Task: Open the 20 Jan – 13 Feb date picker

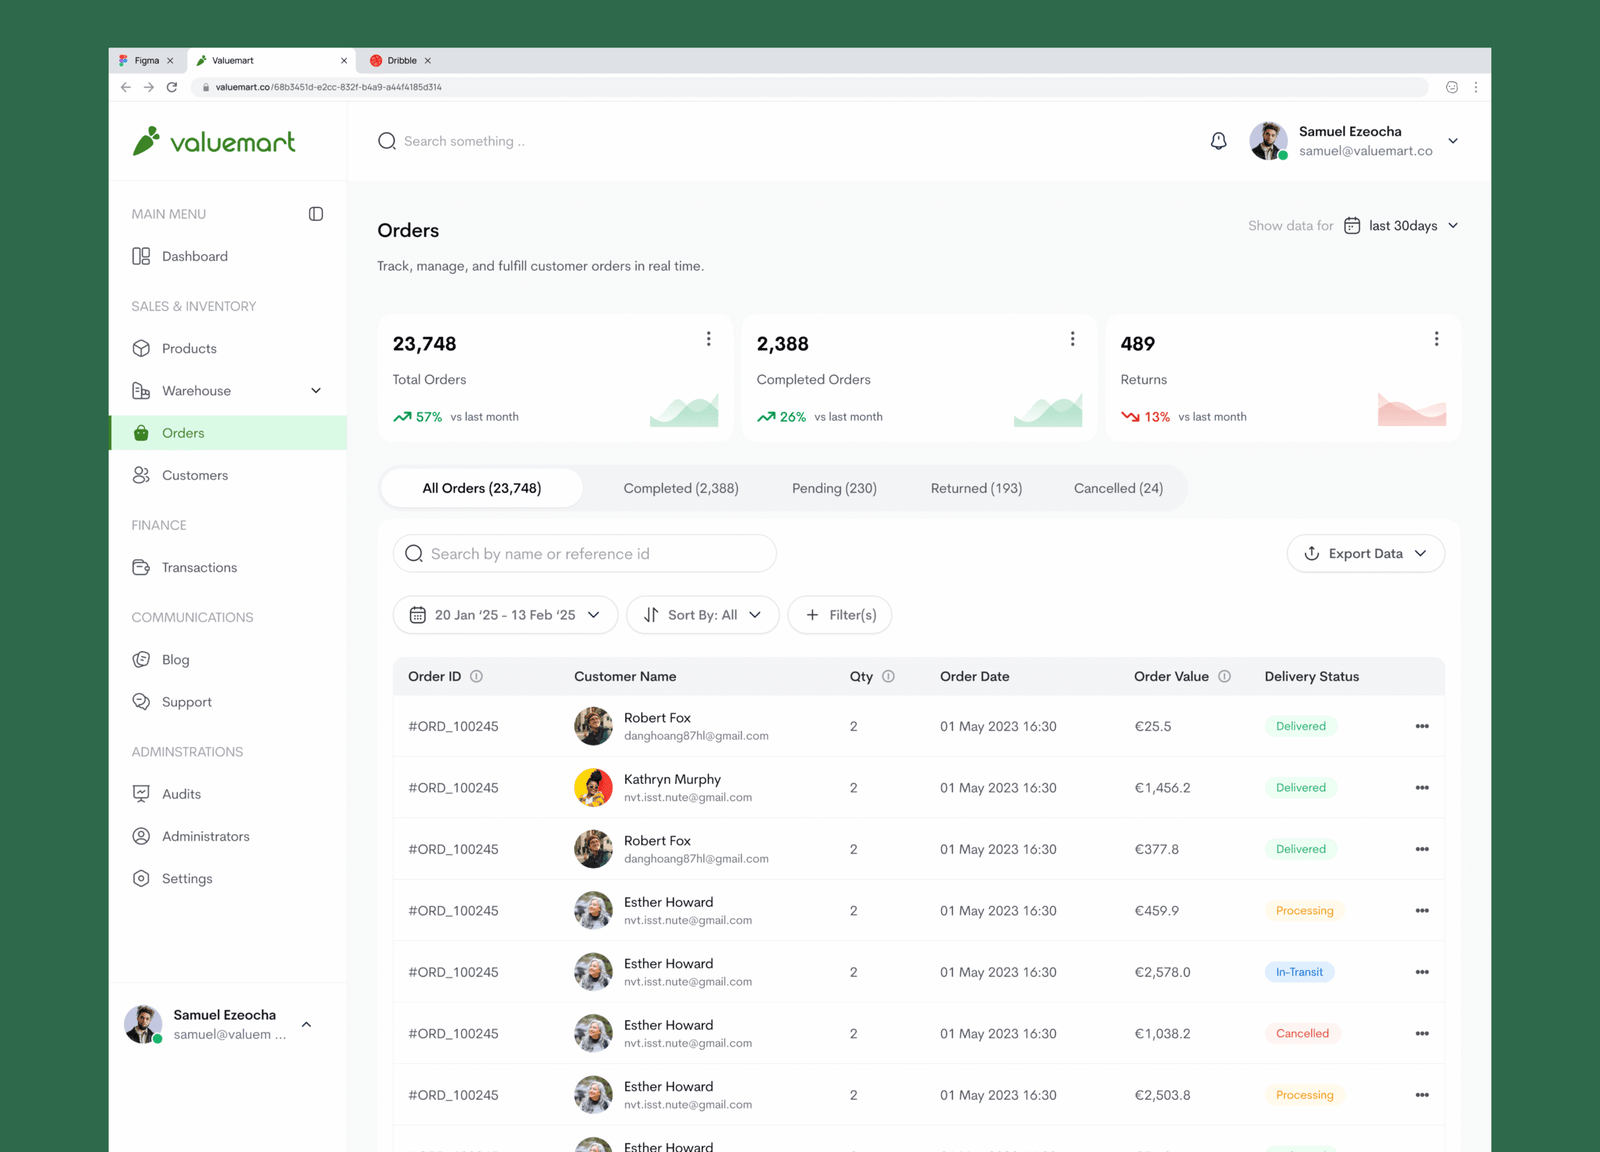Action: [x=505, y=615]
